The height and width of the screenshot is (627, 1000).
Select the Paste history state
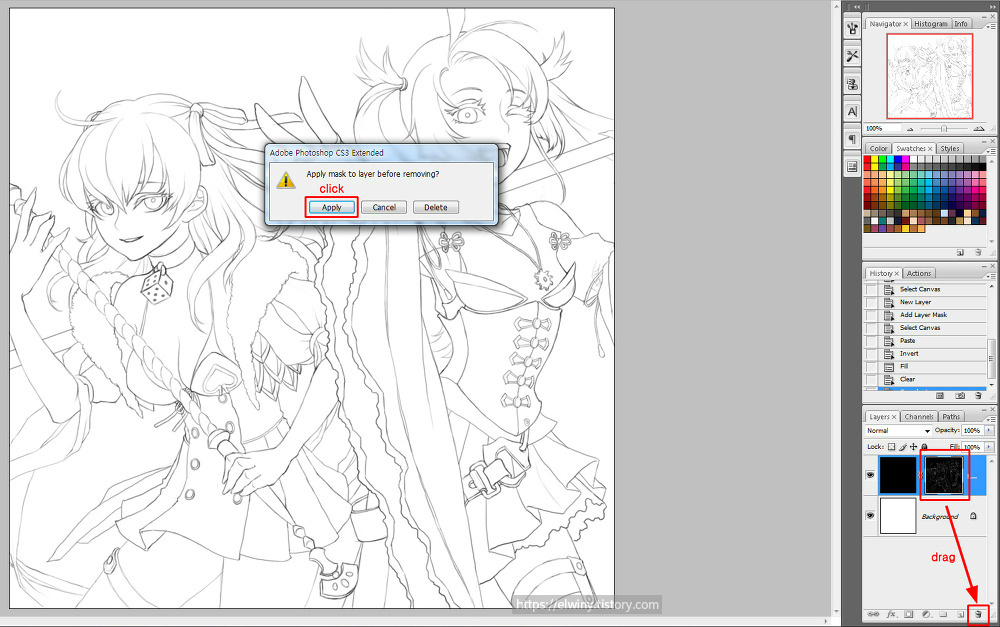tap(934, 341)
